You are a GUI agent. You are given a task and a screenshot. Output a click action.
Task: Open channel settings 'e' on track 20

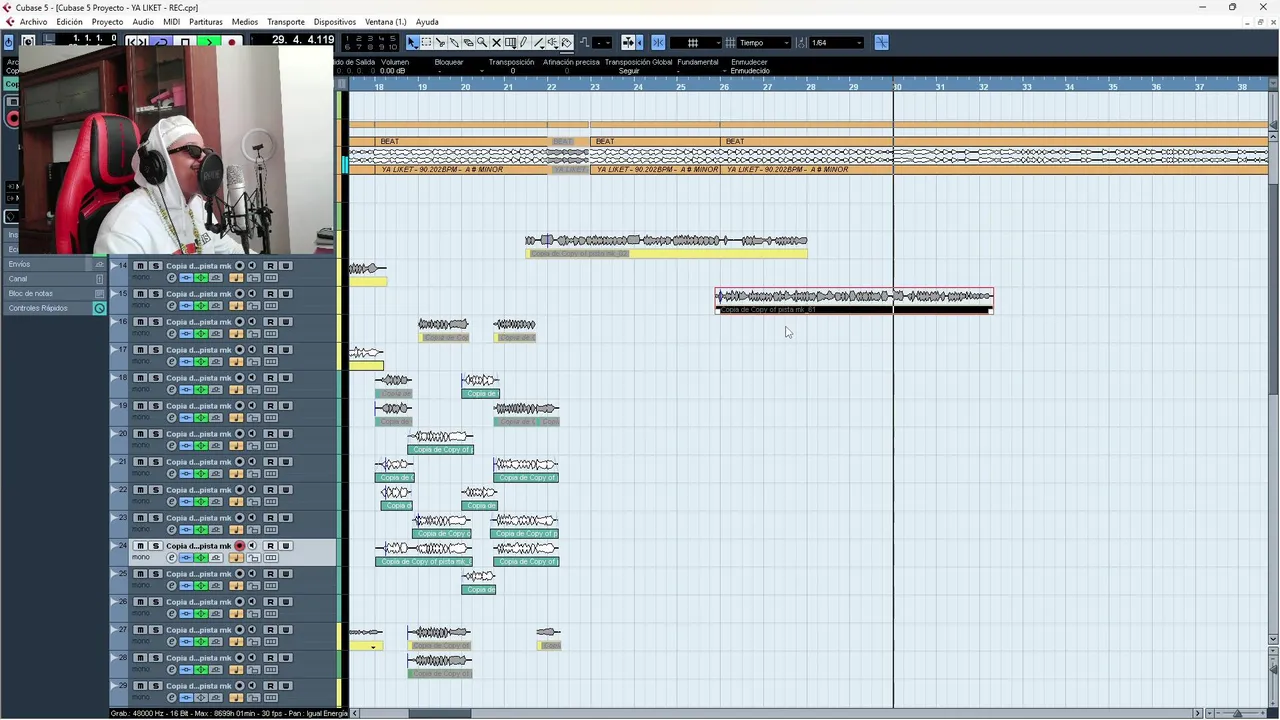pyautogui.click(x=172, y=446)
